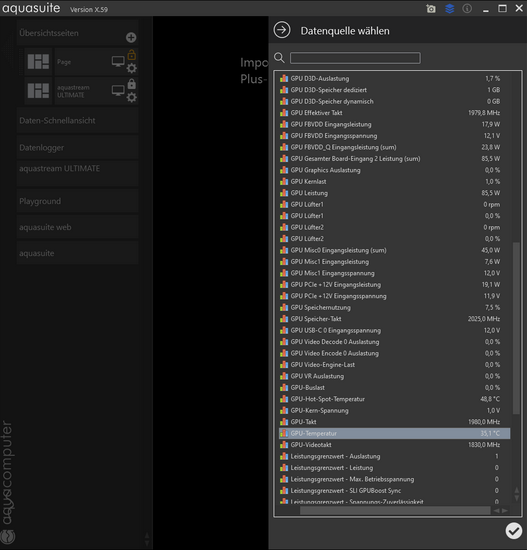Select GPU Speicher-Takt entry
Viewport: 527px width, 550px height.
coord(394,319)
